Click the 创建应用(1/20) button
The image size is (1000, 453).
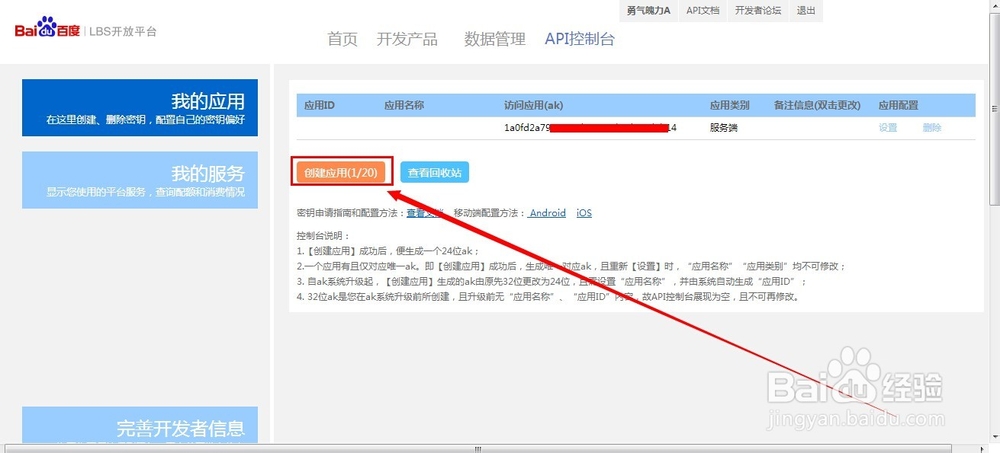[x=341, y=172]
